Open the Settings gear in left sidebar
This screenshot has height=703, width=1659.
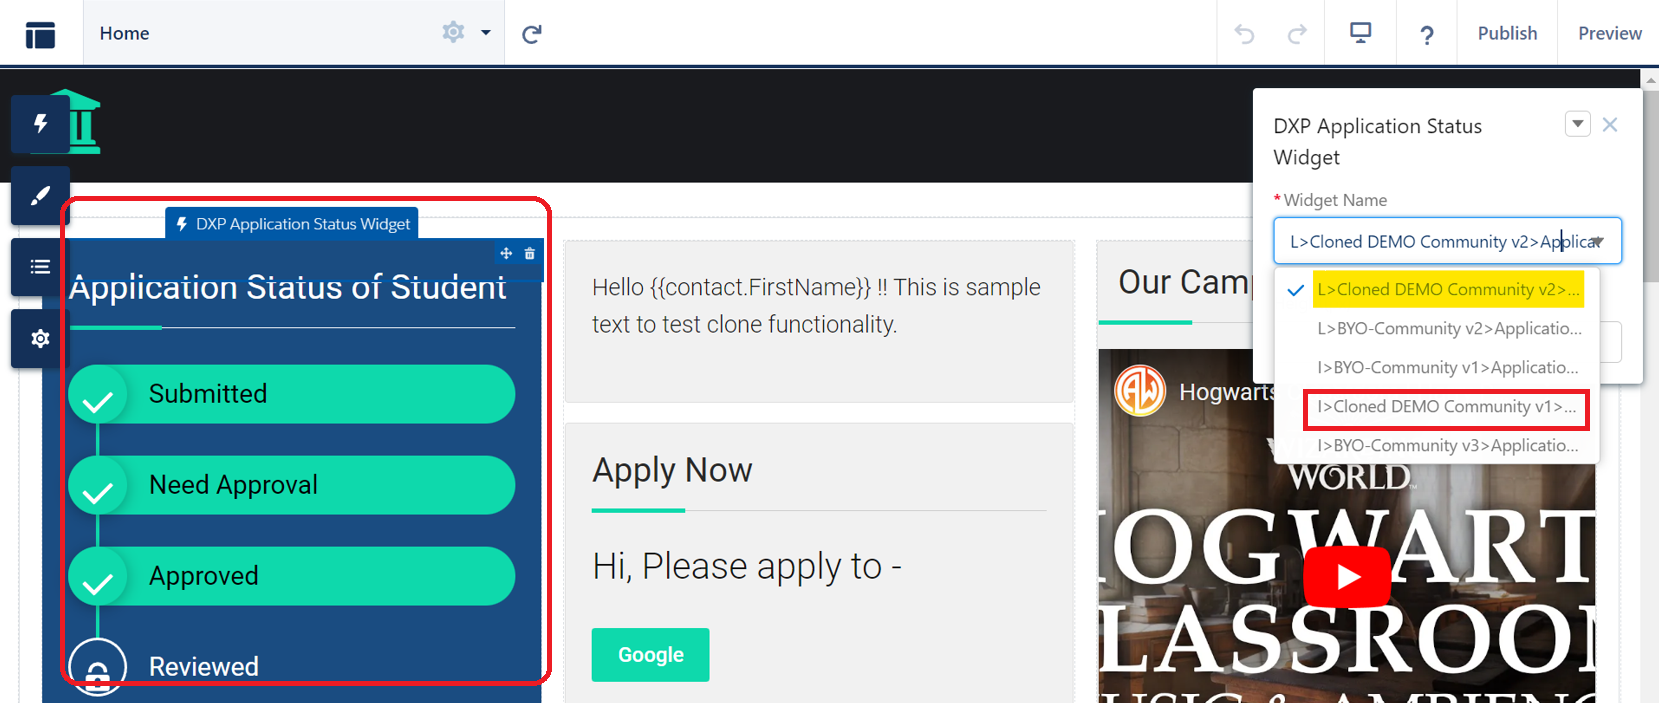click(x=40, y=339)
